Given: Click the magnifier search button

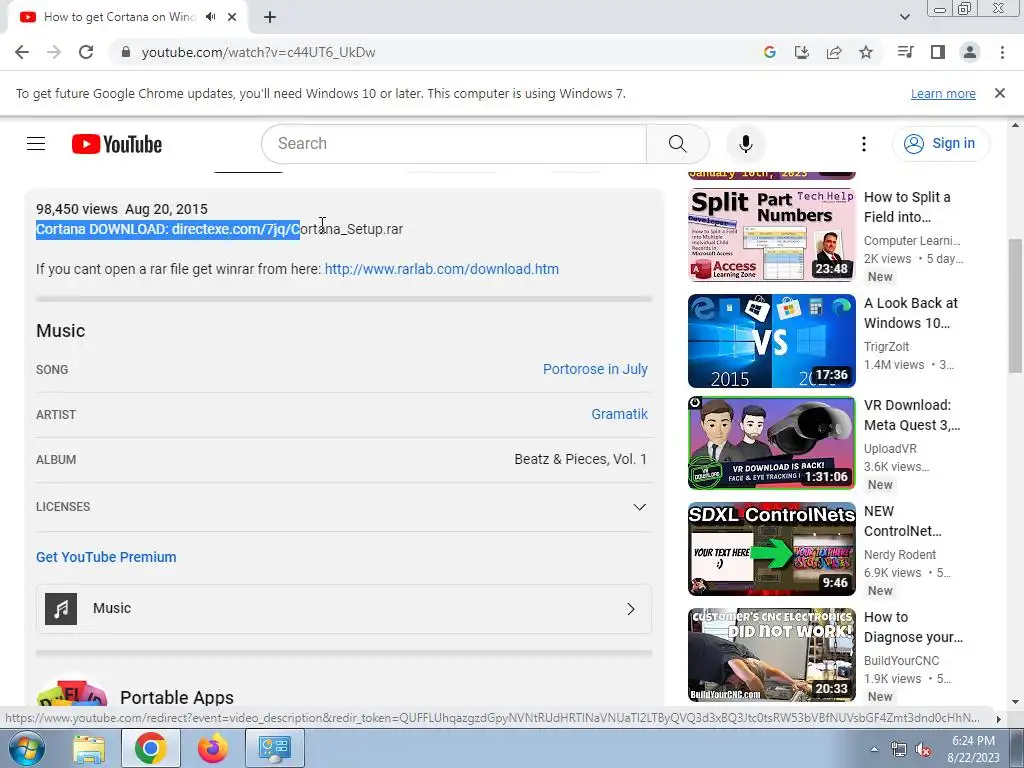Looking at the screenshot, I should click(x=677, y=144).
